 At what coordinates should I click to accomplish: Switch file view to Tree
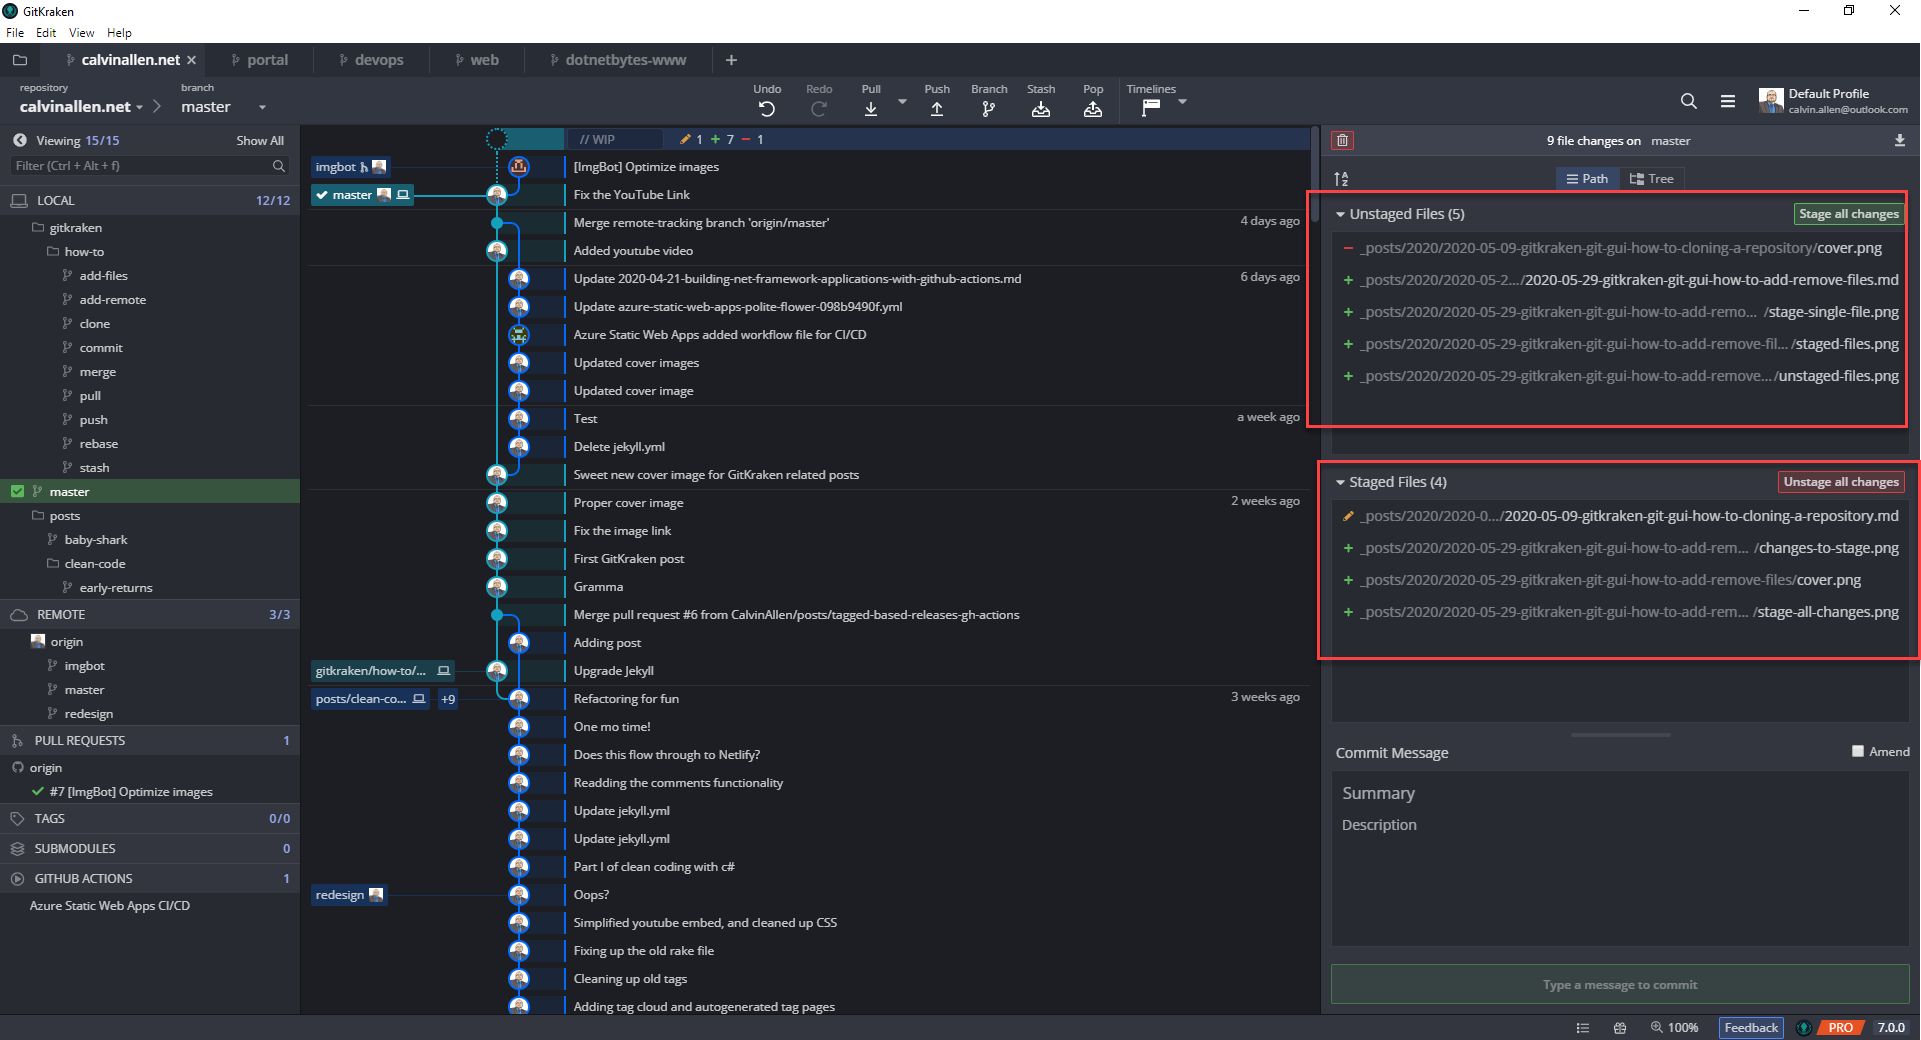1651,178
